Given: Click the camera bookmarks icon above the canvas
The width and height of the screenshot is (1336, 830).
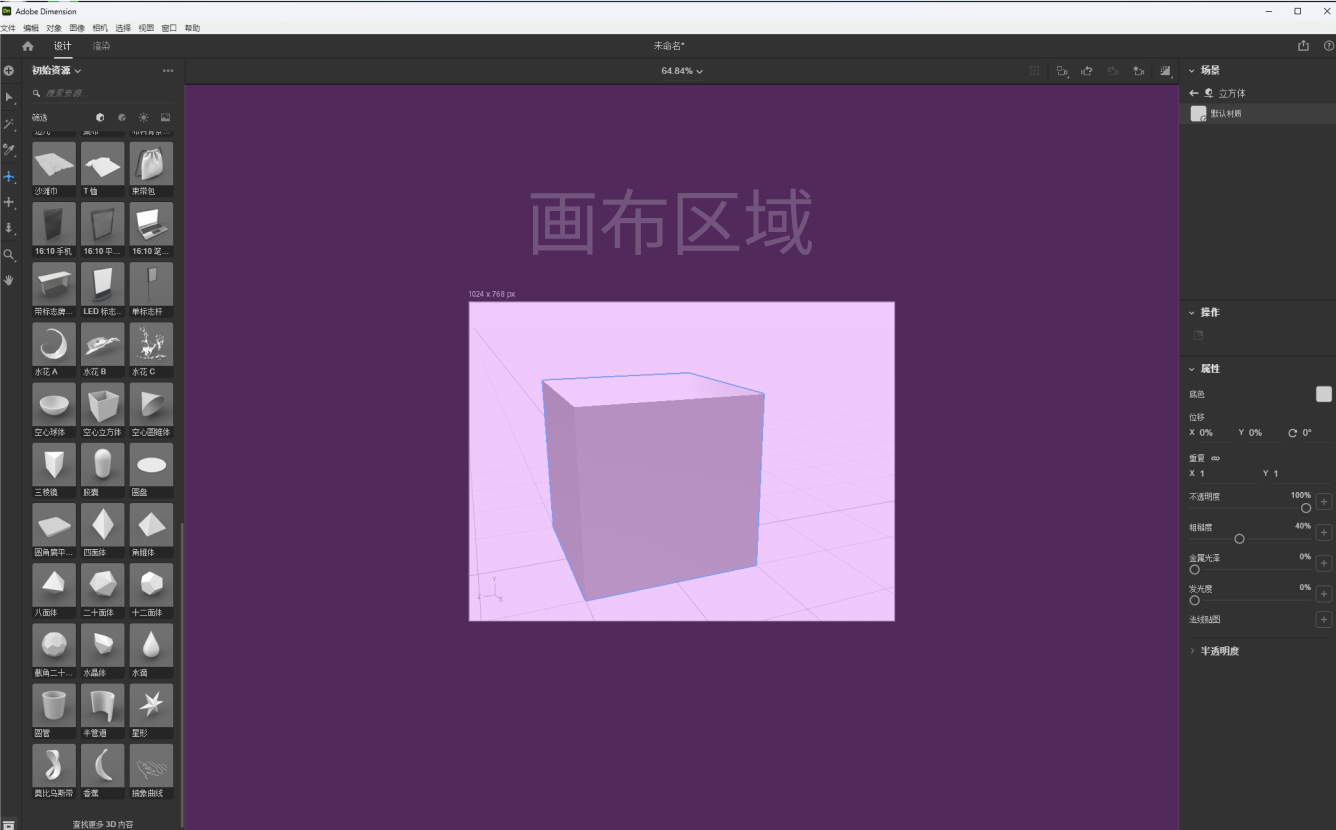Looking at the screenshot, I should coord(1138,71).
